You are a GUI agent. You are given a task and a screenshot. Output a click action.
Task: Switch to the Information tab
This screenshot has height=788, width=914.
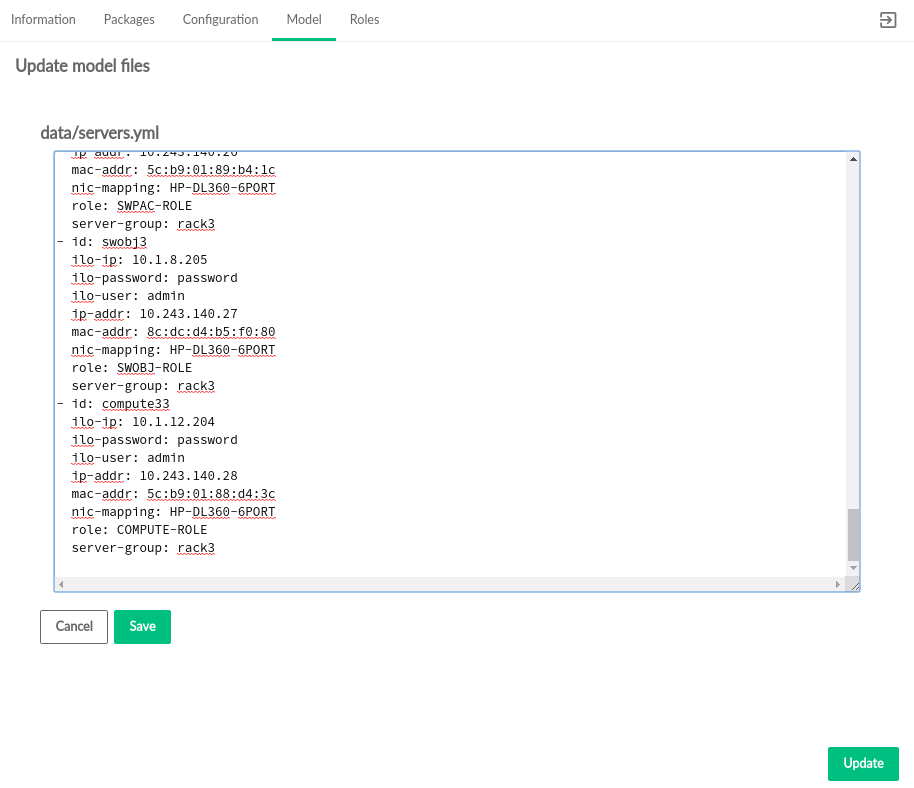[43, 20]
